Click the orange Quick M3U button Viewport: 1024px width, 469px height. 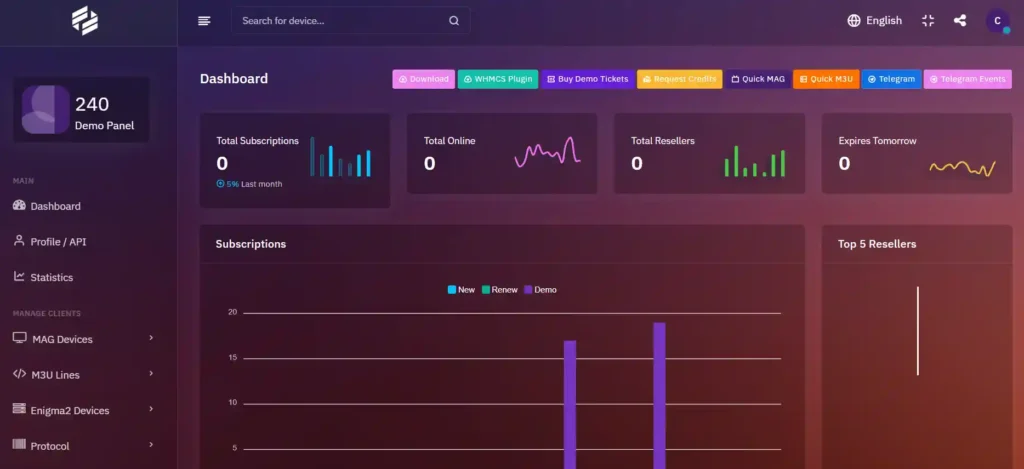click(x=826, y=79)
